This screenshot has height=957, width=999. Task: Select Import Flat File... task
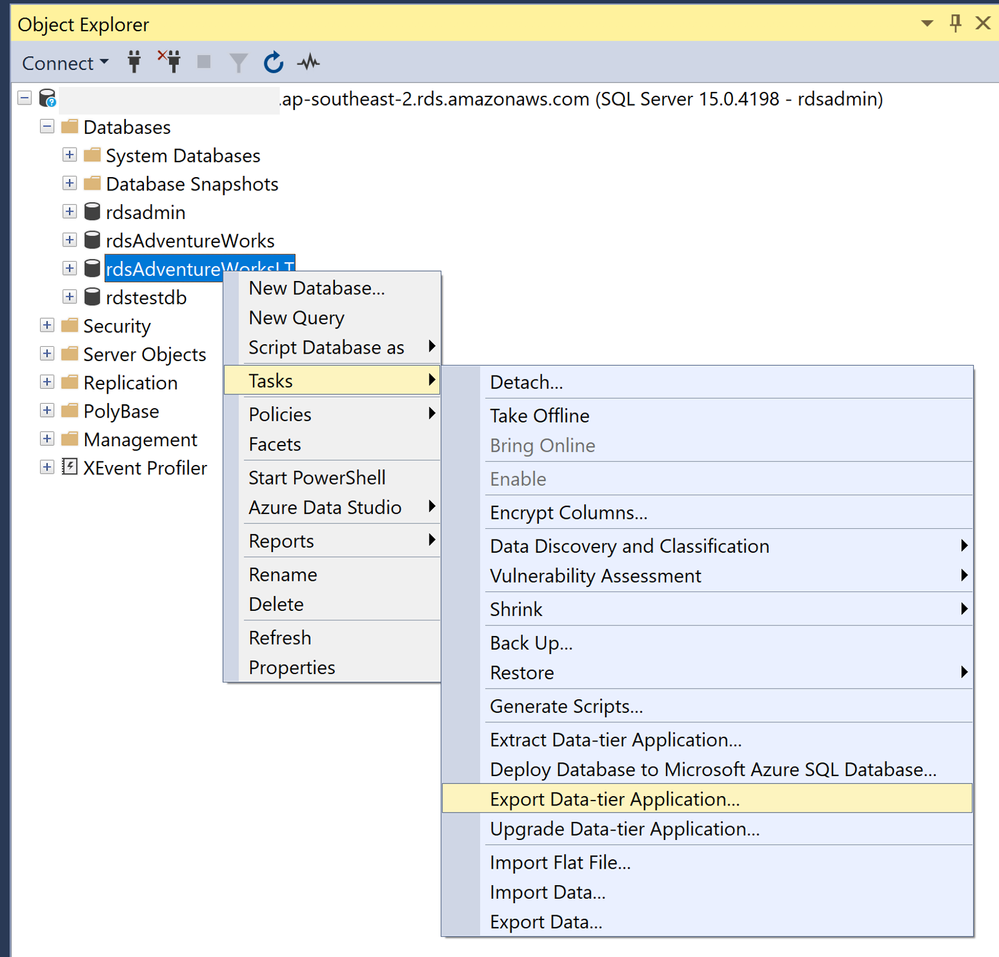(708, 862)
